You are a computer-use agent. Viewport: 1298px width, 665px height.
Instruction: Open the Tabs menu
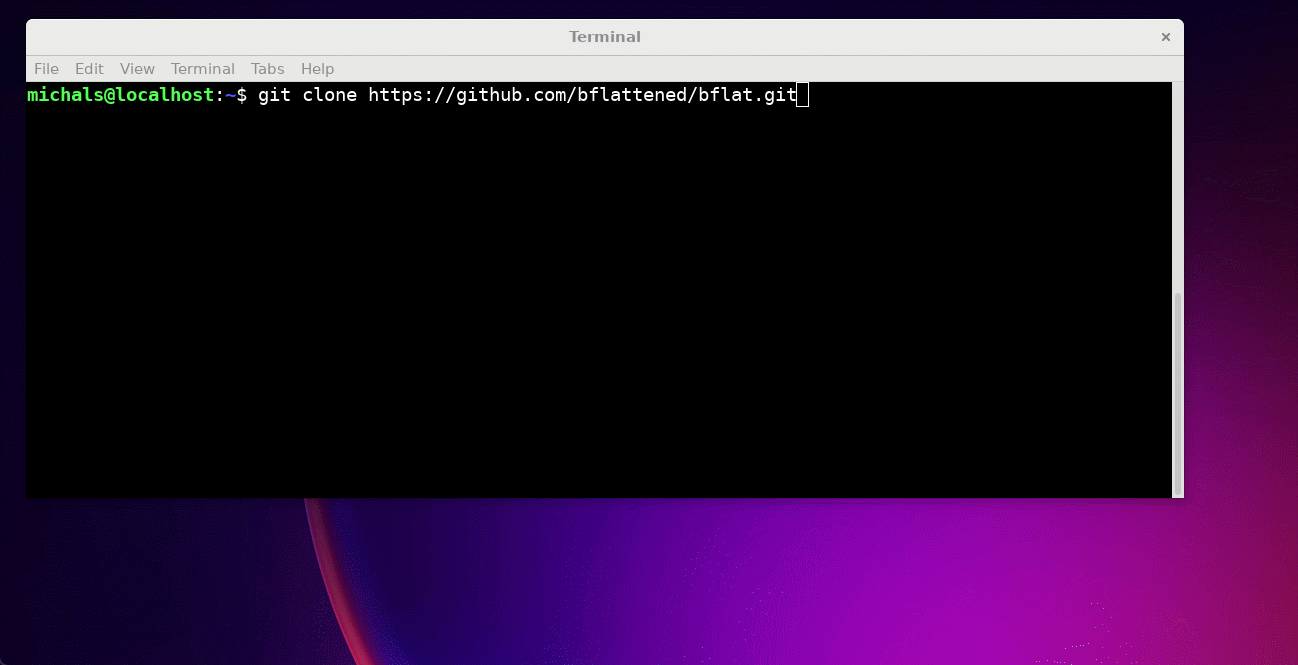click(x=267, y=69)
